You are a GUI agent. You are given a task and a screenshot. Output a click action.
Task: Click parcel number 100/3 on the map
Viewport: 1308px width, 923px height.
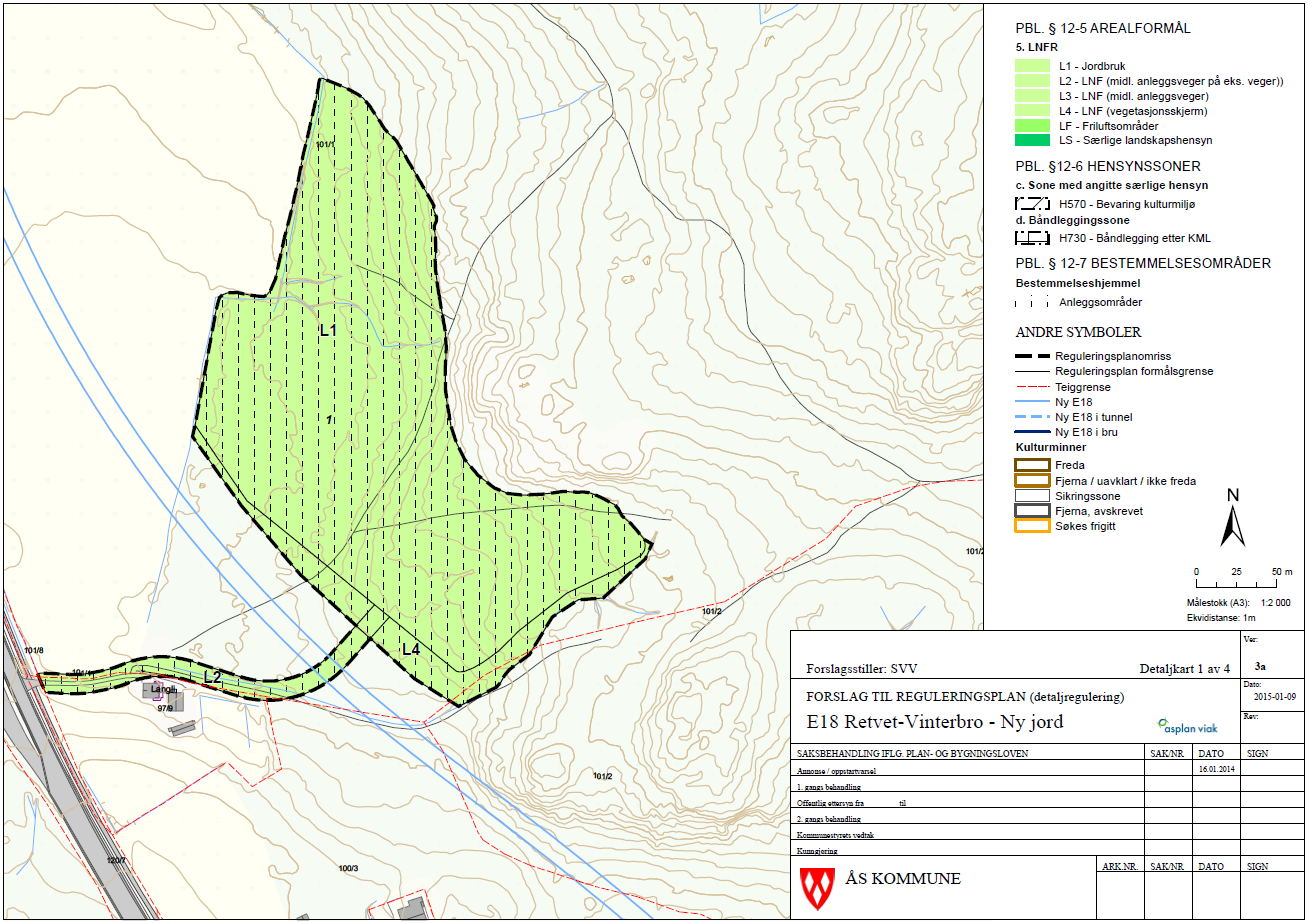point(348,868)
